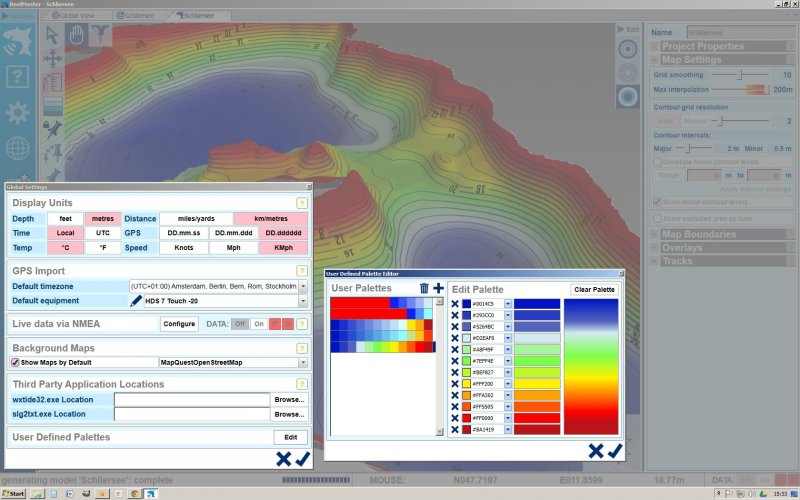Select the pan hand tool
The height and width of the screenshot is (500, 800).
coord(75,35)
